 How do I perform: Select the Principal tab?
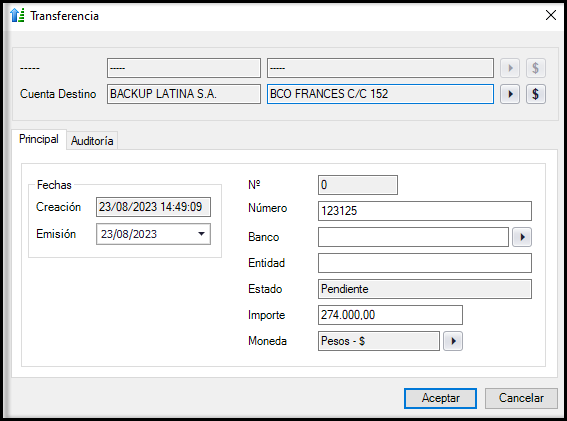click(39, 139)
